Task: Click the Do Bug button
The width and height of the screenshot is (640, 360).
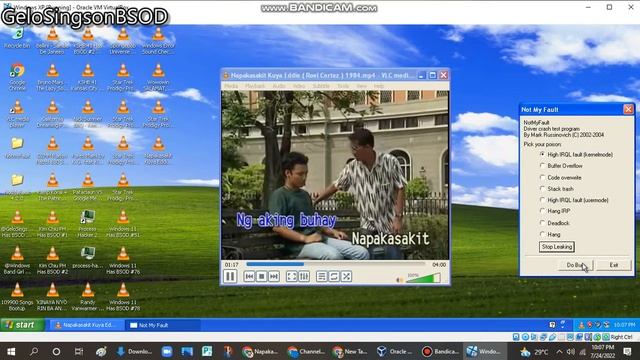Action: click(x=576, y=265)
